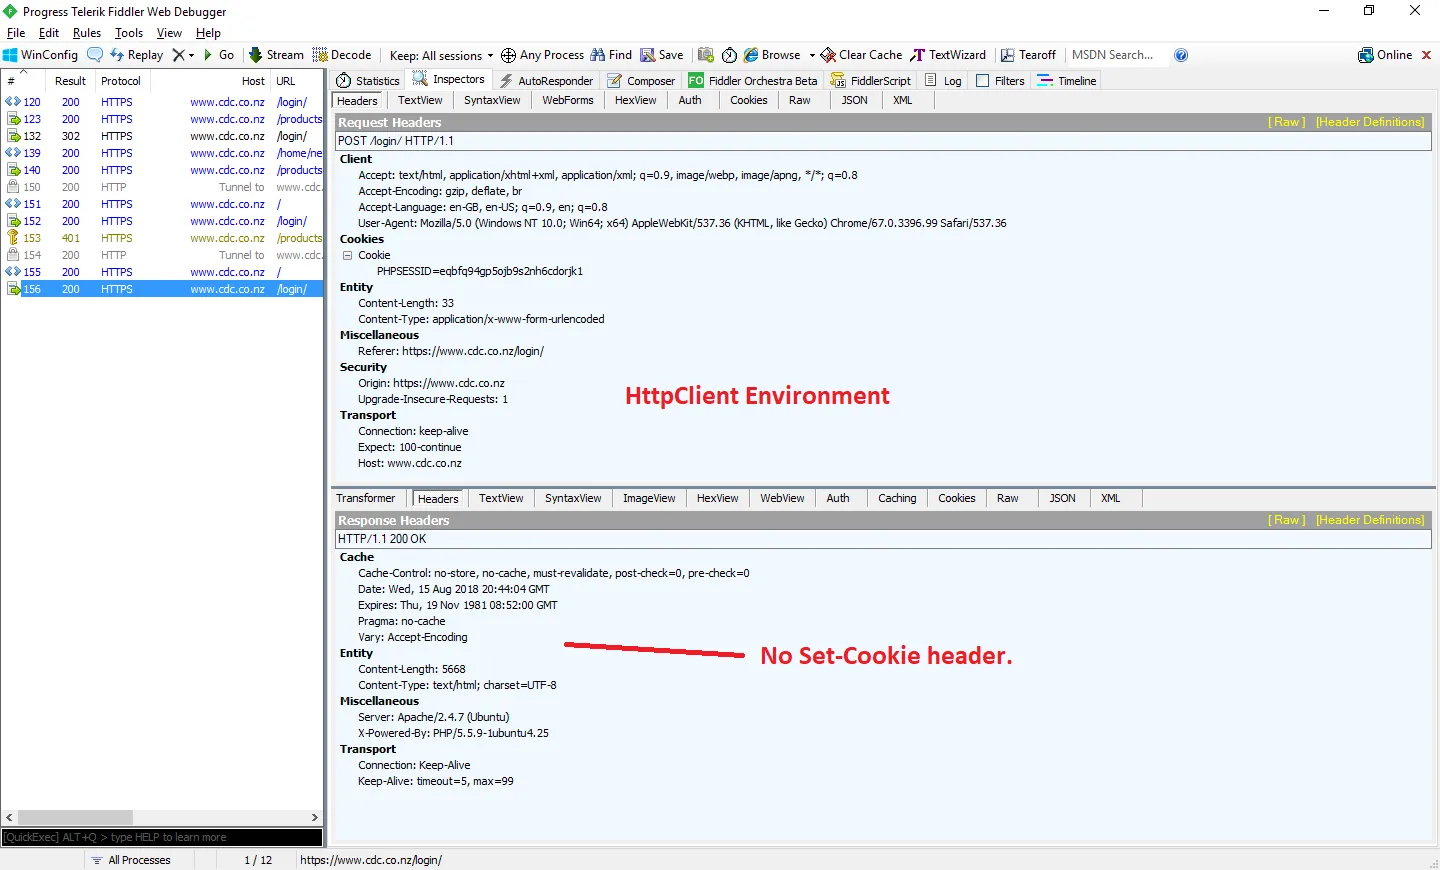This screenshot has height=870, width=1440.
Task: Sort sessions by the Result column
Action: pos(70,81)
